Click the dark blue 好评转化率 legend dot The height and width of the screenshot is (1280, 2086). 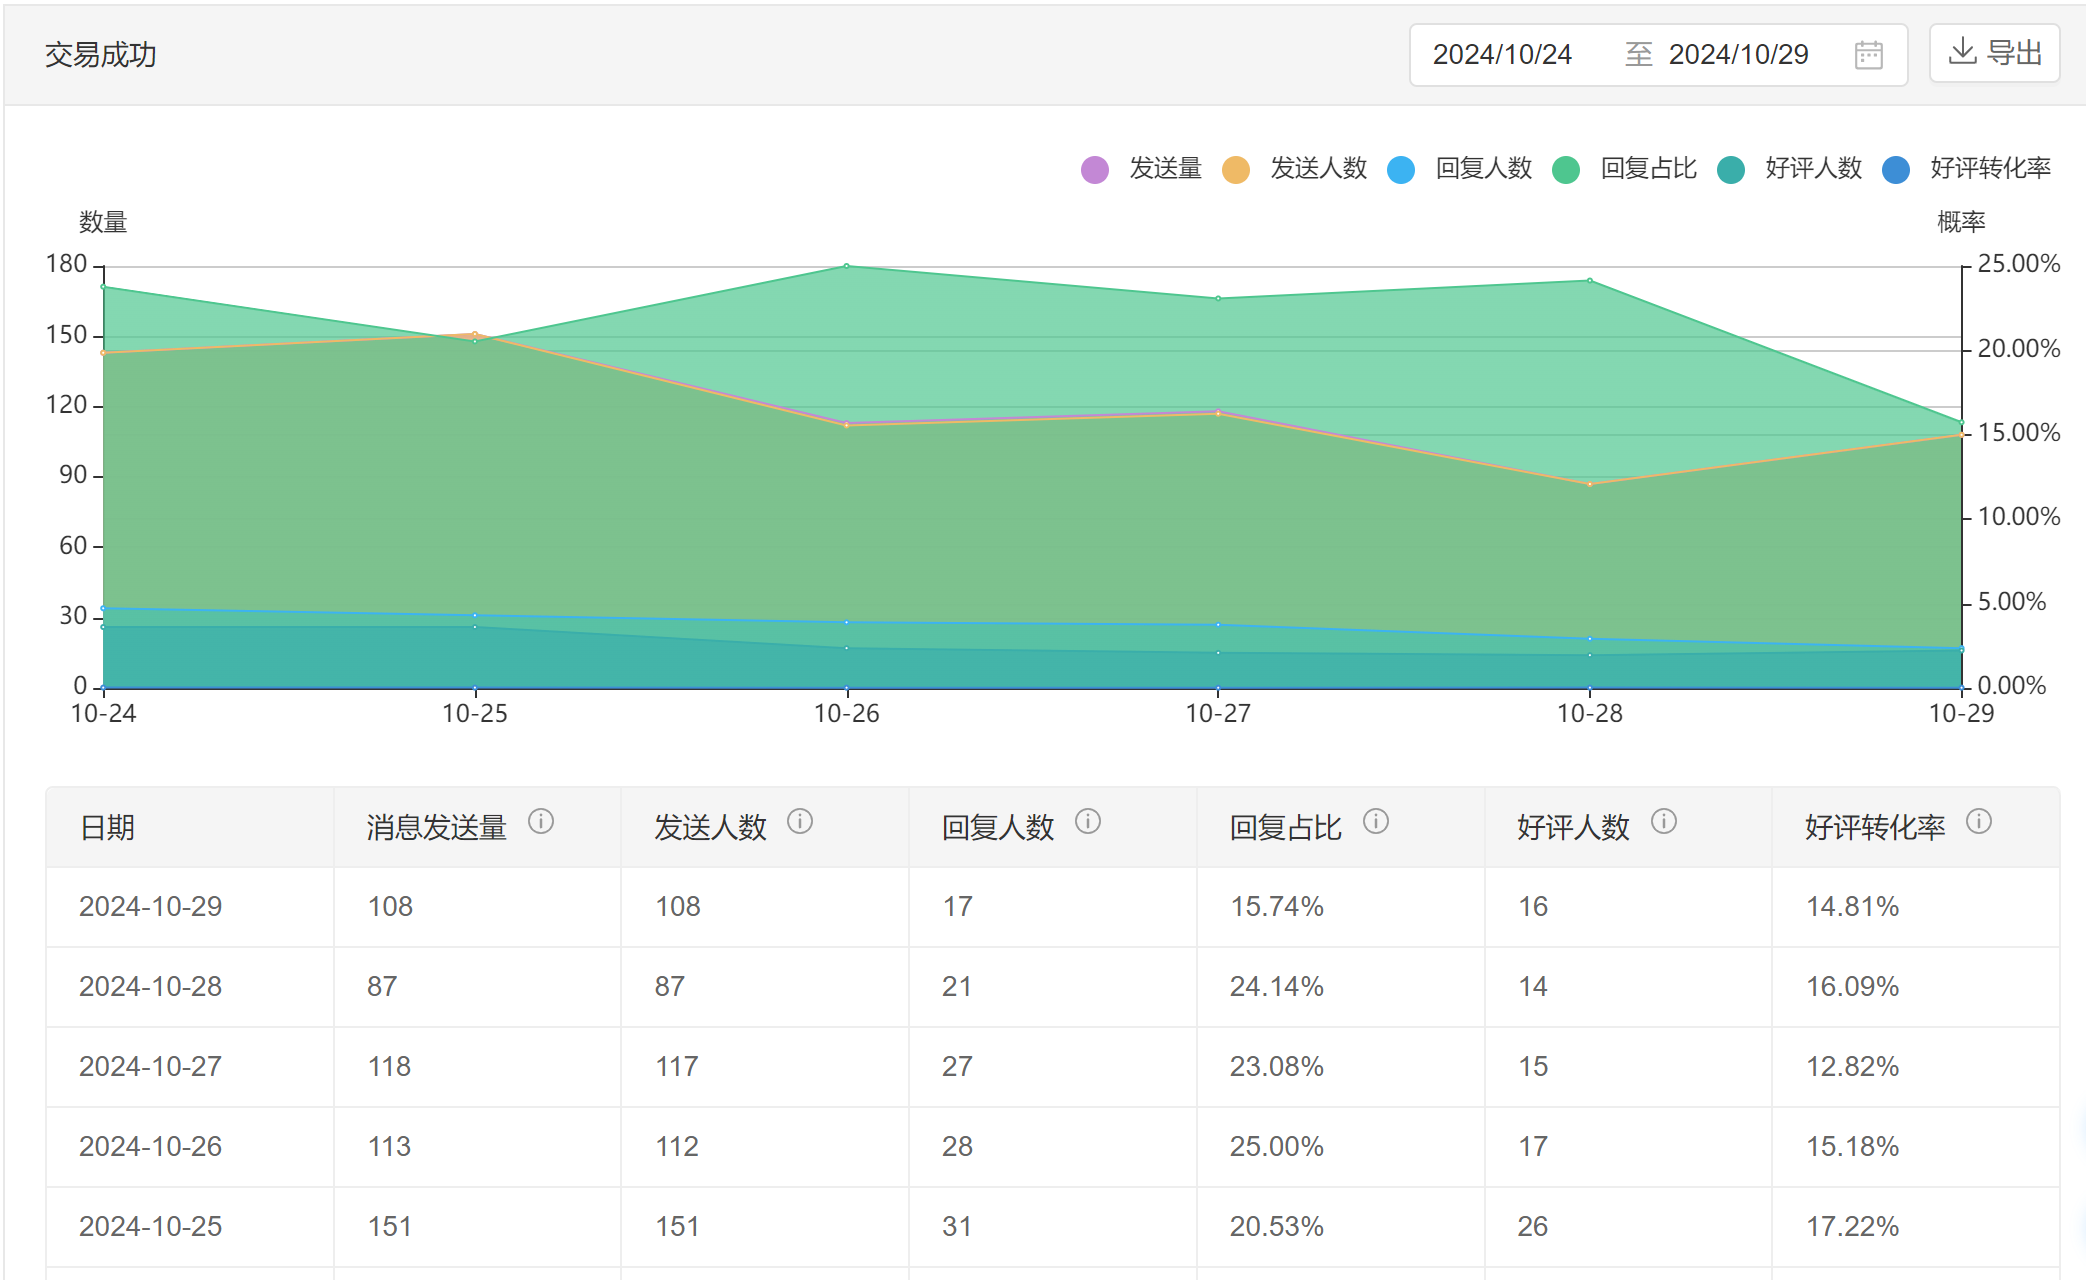coord(1896,170)
